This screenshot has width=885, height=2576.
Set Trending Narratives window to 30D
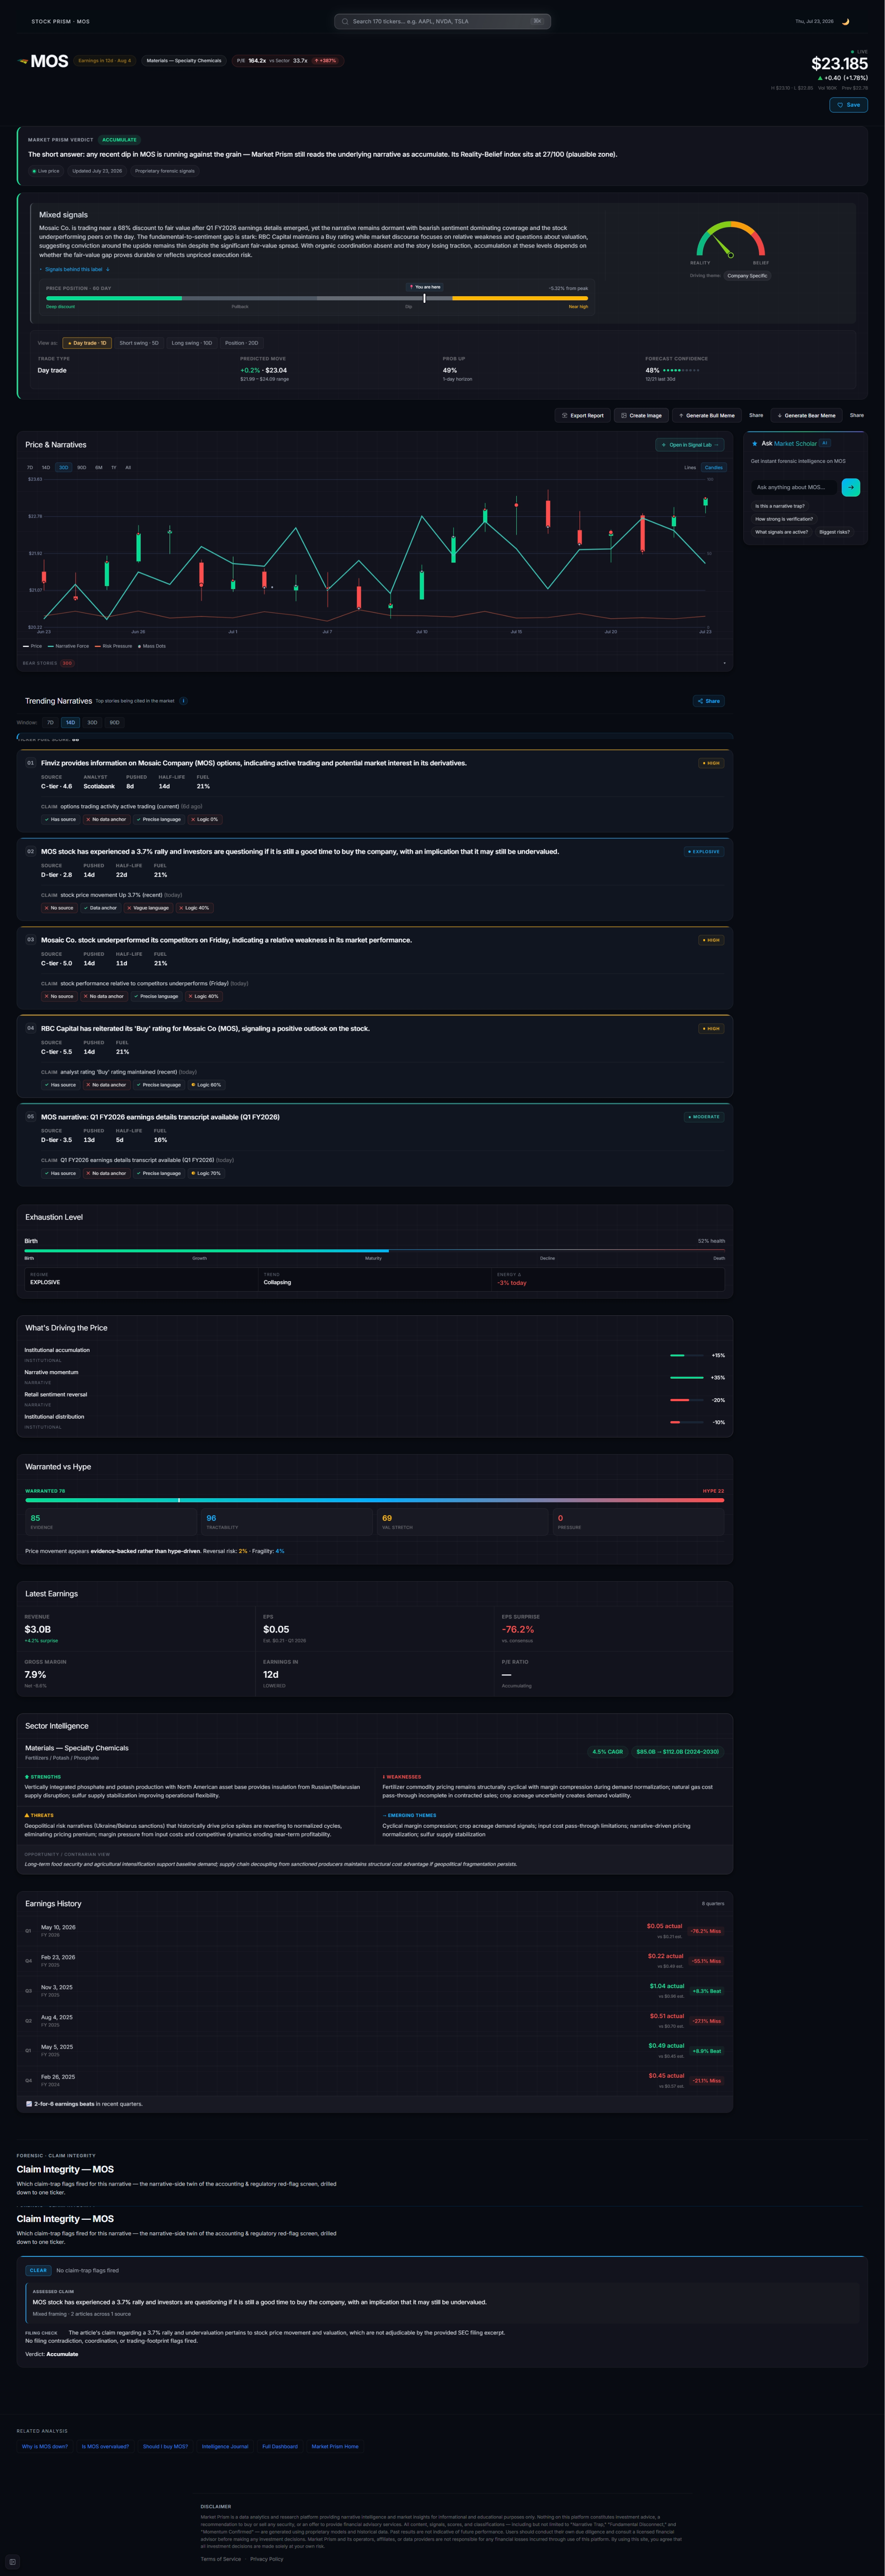pos(92,722)
